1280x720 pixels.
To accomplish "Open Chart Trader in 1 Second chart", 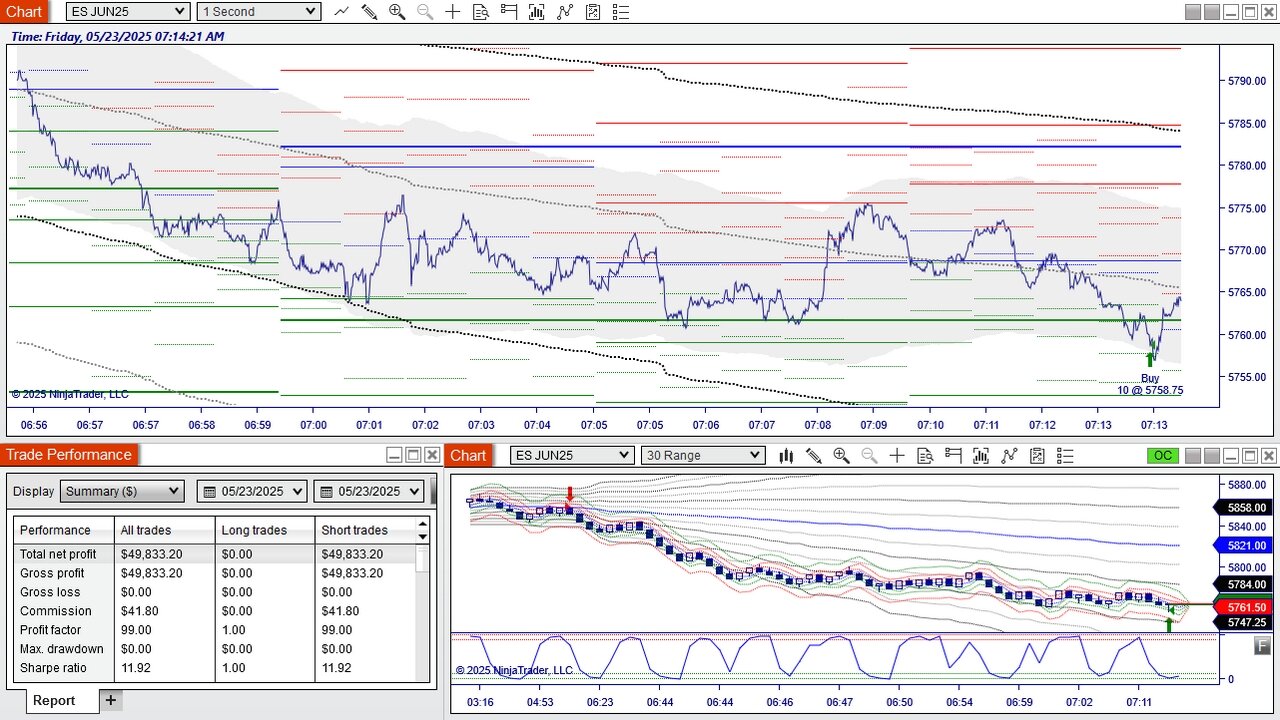I will [509, 12].
